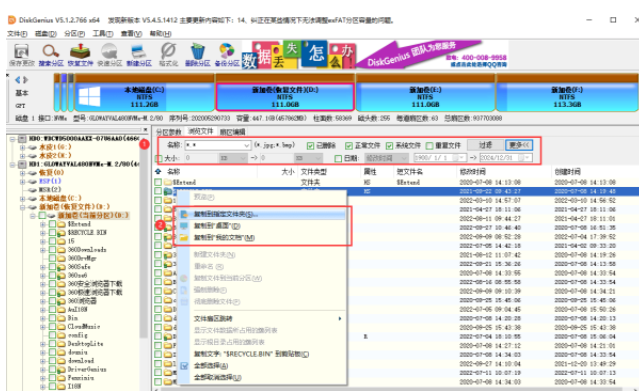Open the 恢复文件 recover files tool

[x=80, y=55]
